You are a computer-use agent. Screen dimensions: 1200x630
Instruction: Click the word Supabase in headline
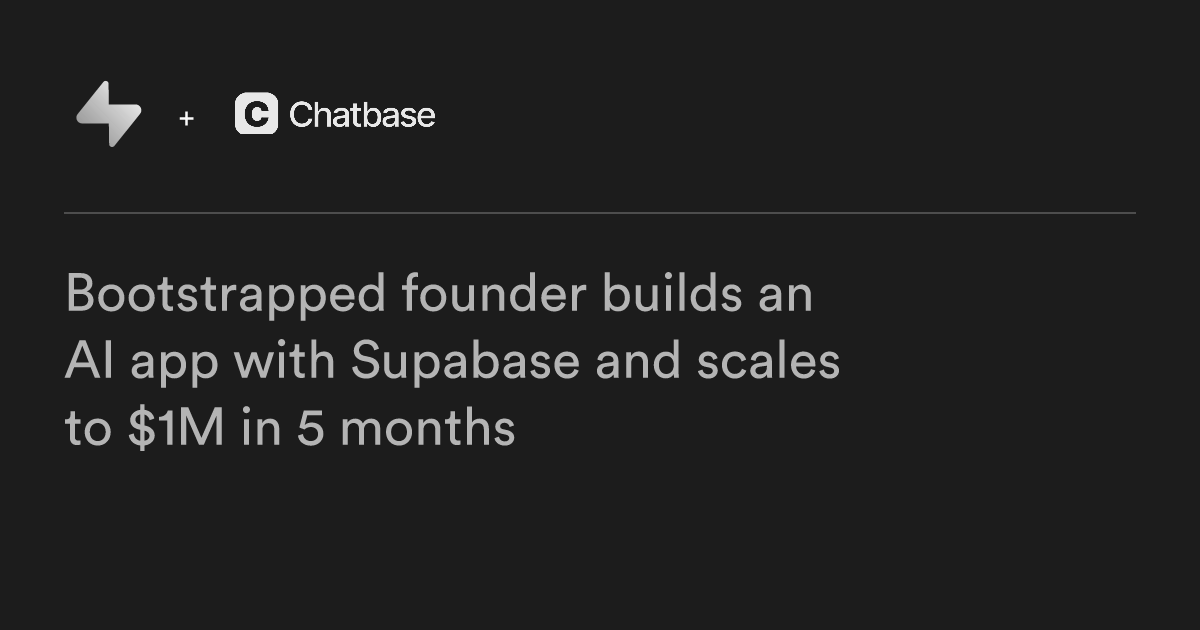tap(465, 362)
